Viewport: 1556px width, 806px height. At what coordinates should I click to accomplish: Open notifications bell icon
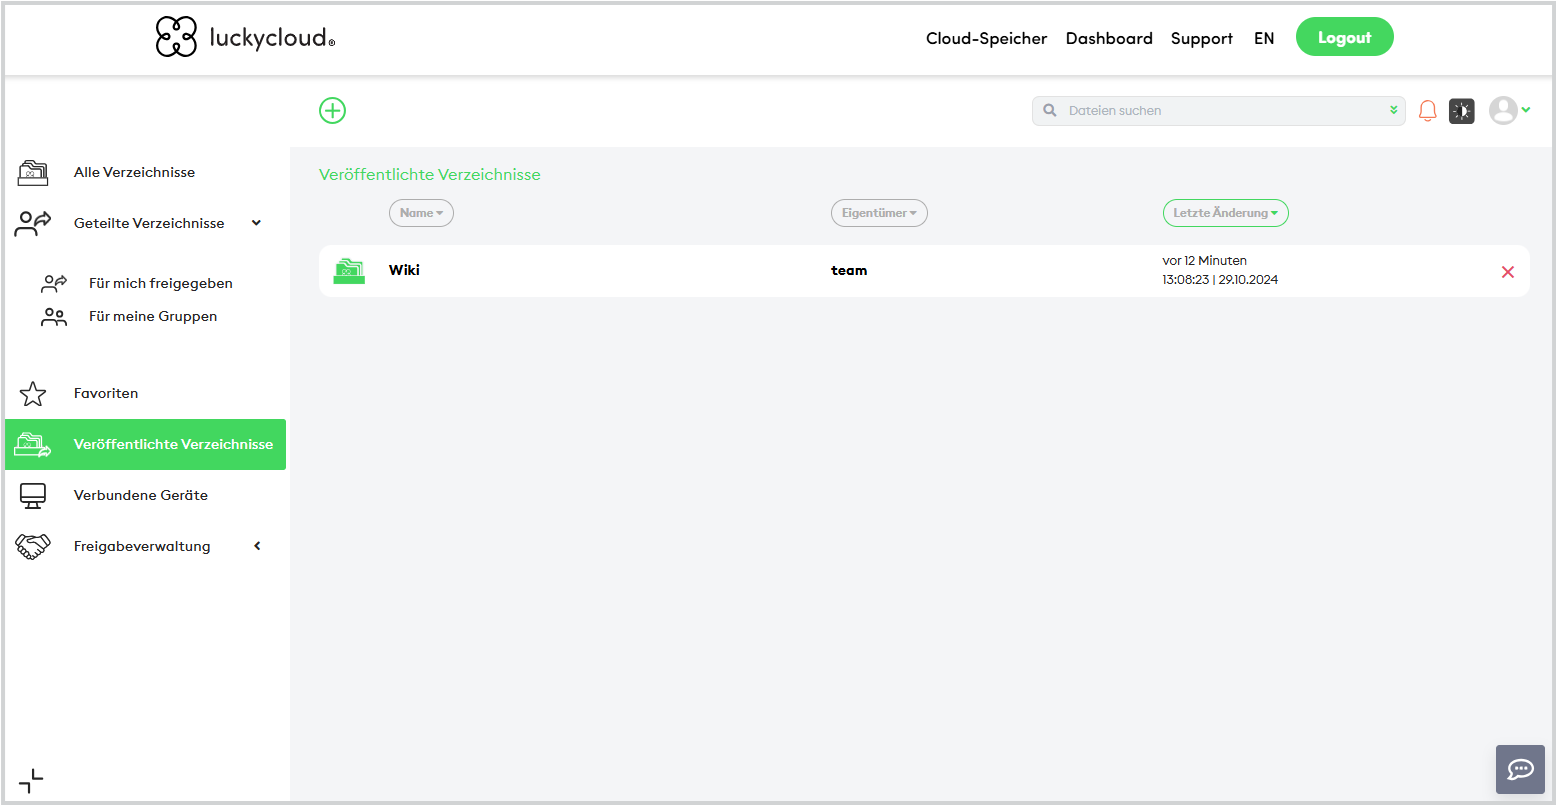point(1428,111)
